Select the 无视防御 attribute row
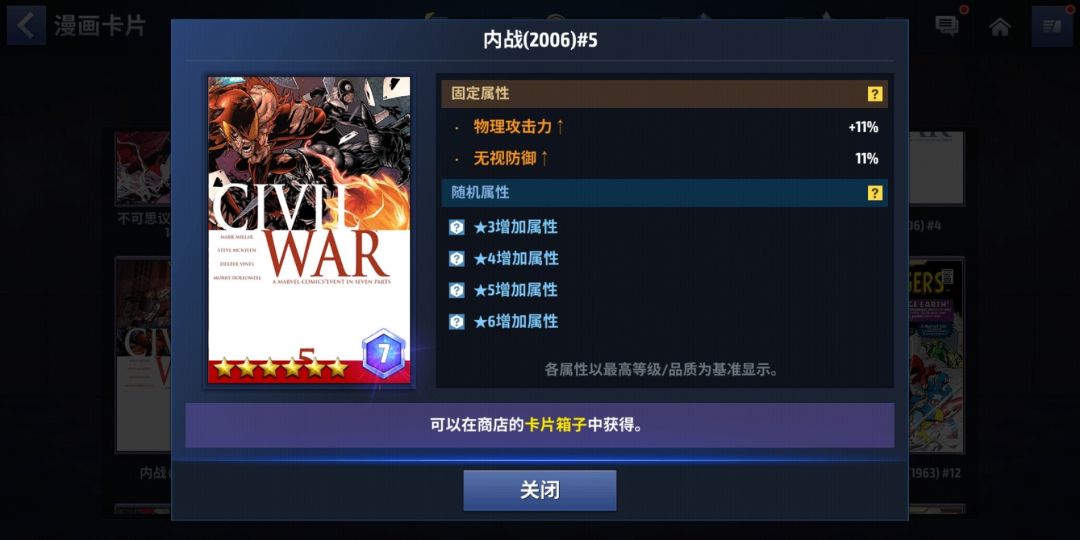Screen dimensions: 1080x540 665,159
